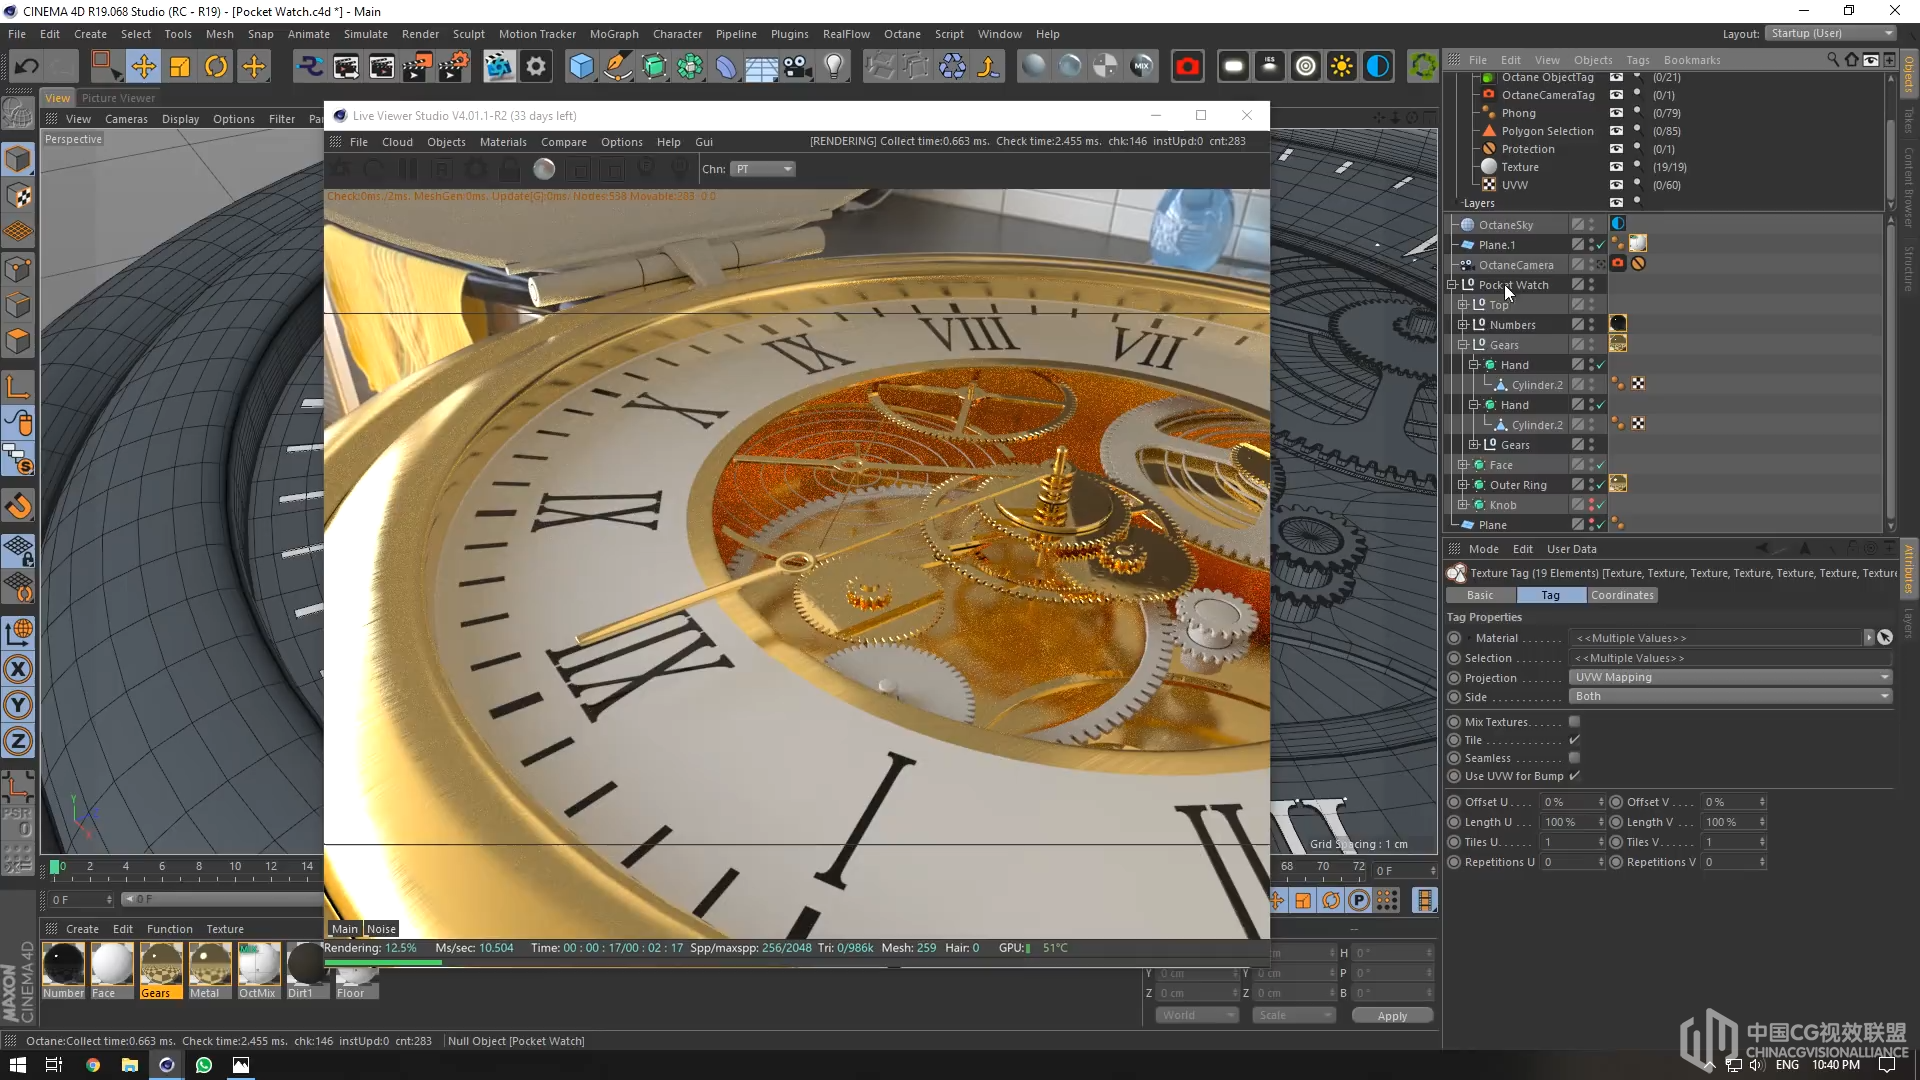
Task: Click the Octane targeted area light icon
Action: pyautogui.click(x=1306, y=67)
